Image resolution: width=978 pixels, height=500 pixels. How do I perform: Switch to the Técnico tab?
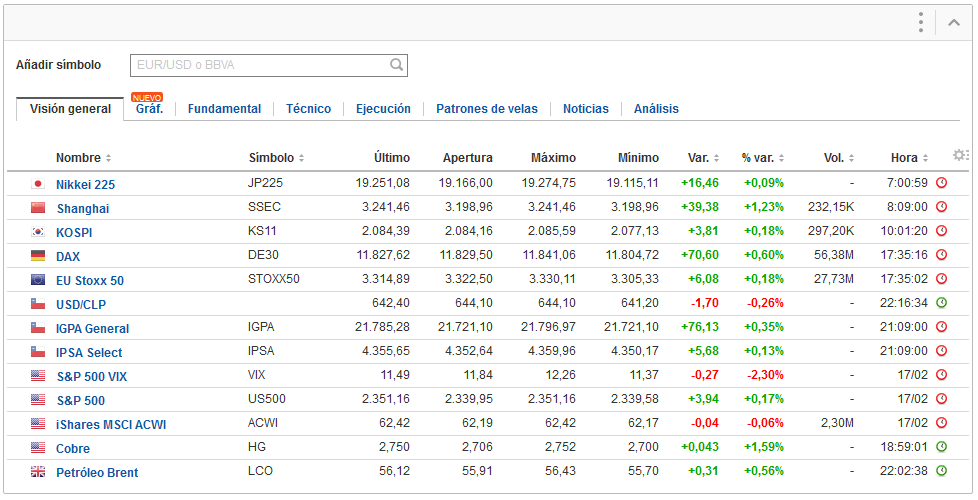[308, 108]
